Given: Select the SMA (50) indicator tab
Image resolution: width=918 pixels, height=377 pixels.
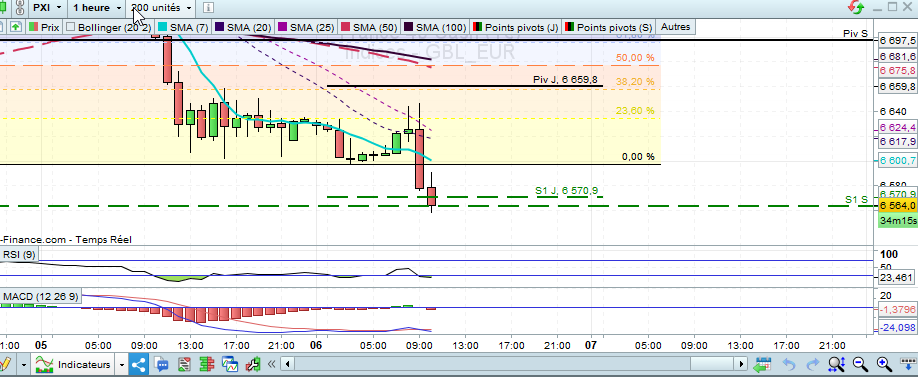Looking at the screenshot, I should click(x=369, y=27).
